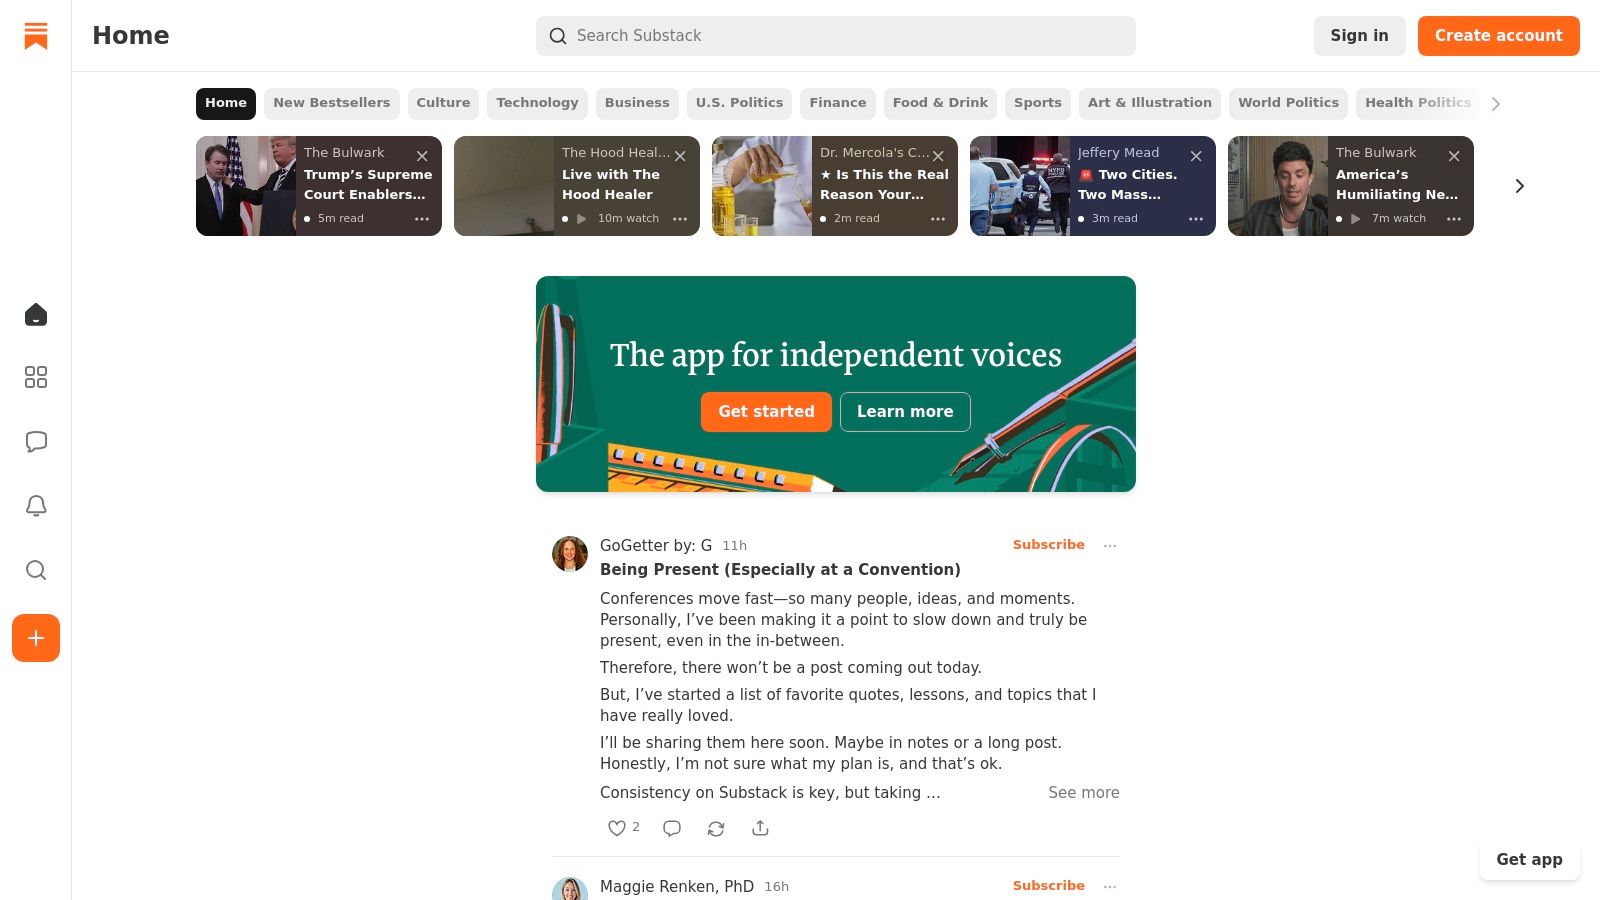Image resolution: width=1600 pixels, height=900 pixels.
Task: Share the GoGetter post
Action: tap(760, 828)
